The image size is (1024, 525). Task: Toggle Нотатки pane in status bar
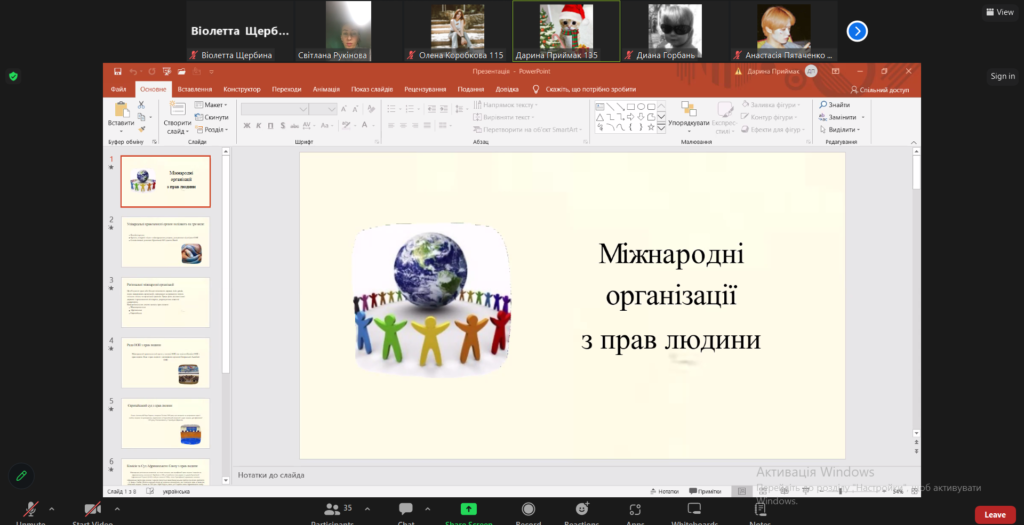pos(664,491)
